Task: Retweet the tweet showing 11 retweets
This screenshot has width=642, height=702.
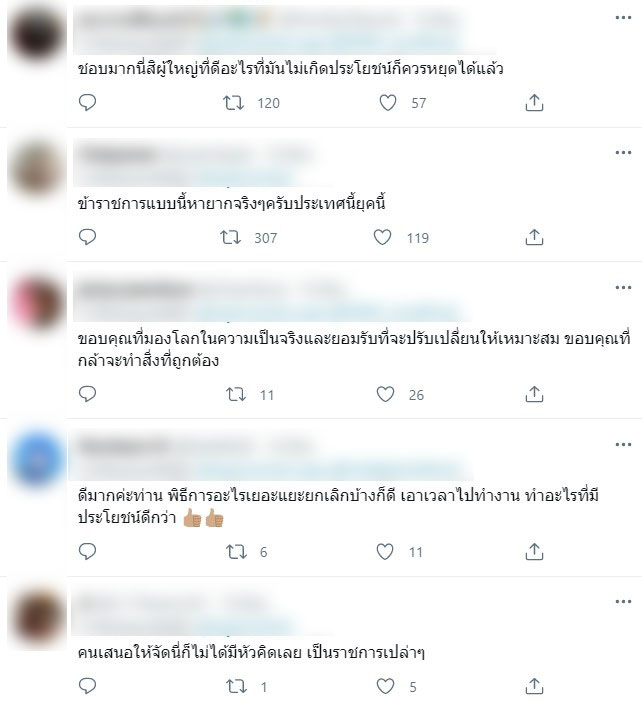Action: pos(236,394)
